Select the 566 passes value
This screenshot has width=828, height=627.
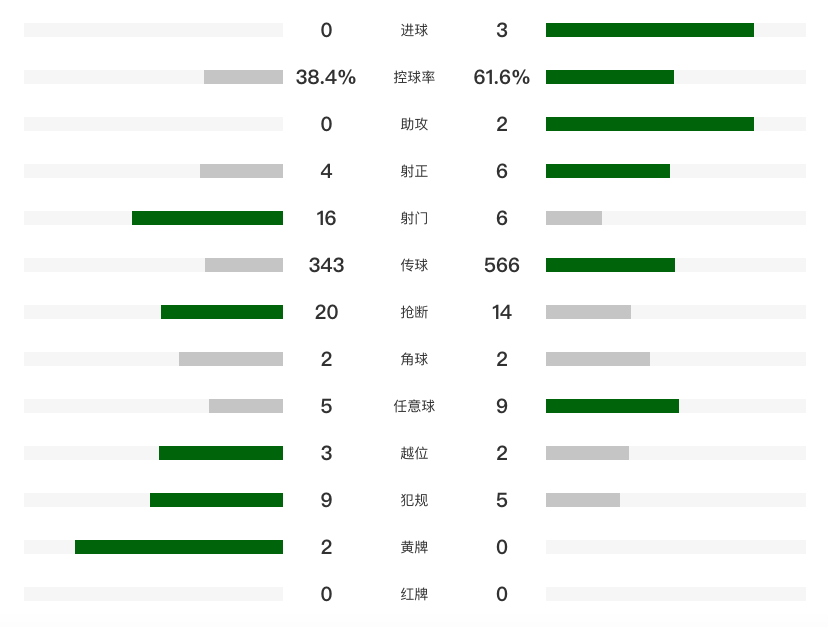click(x=501, y=265)
